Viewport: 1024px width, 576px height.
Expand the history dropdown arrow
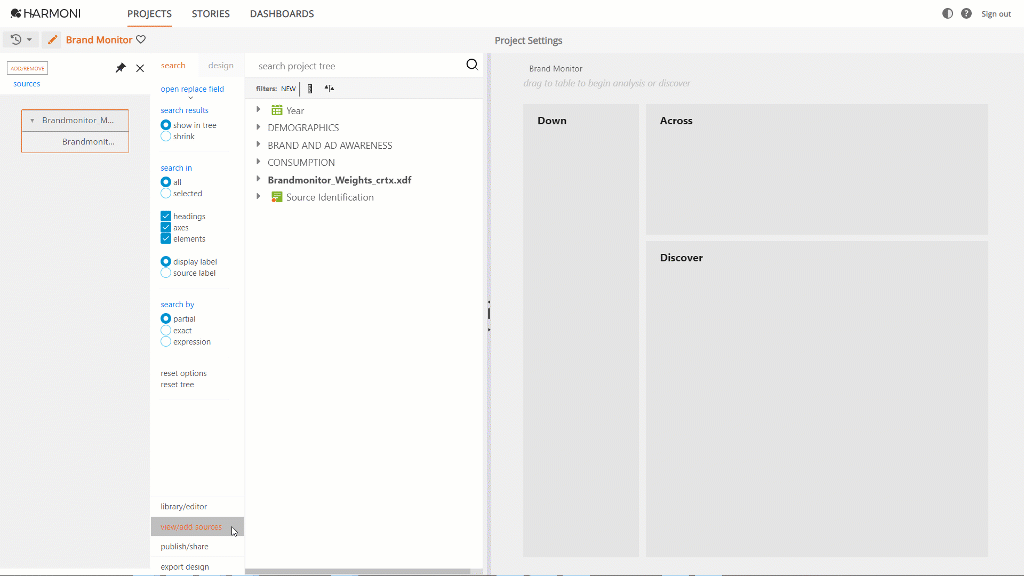coord(29,40)
